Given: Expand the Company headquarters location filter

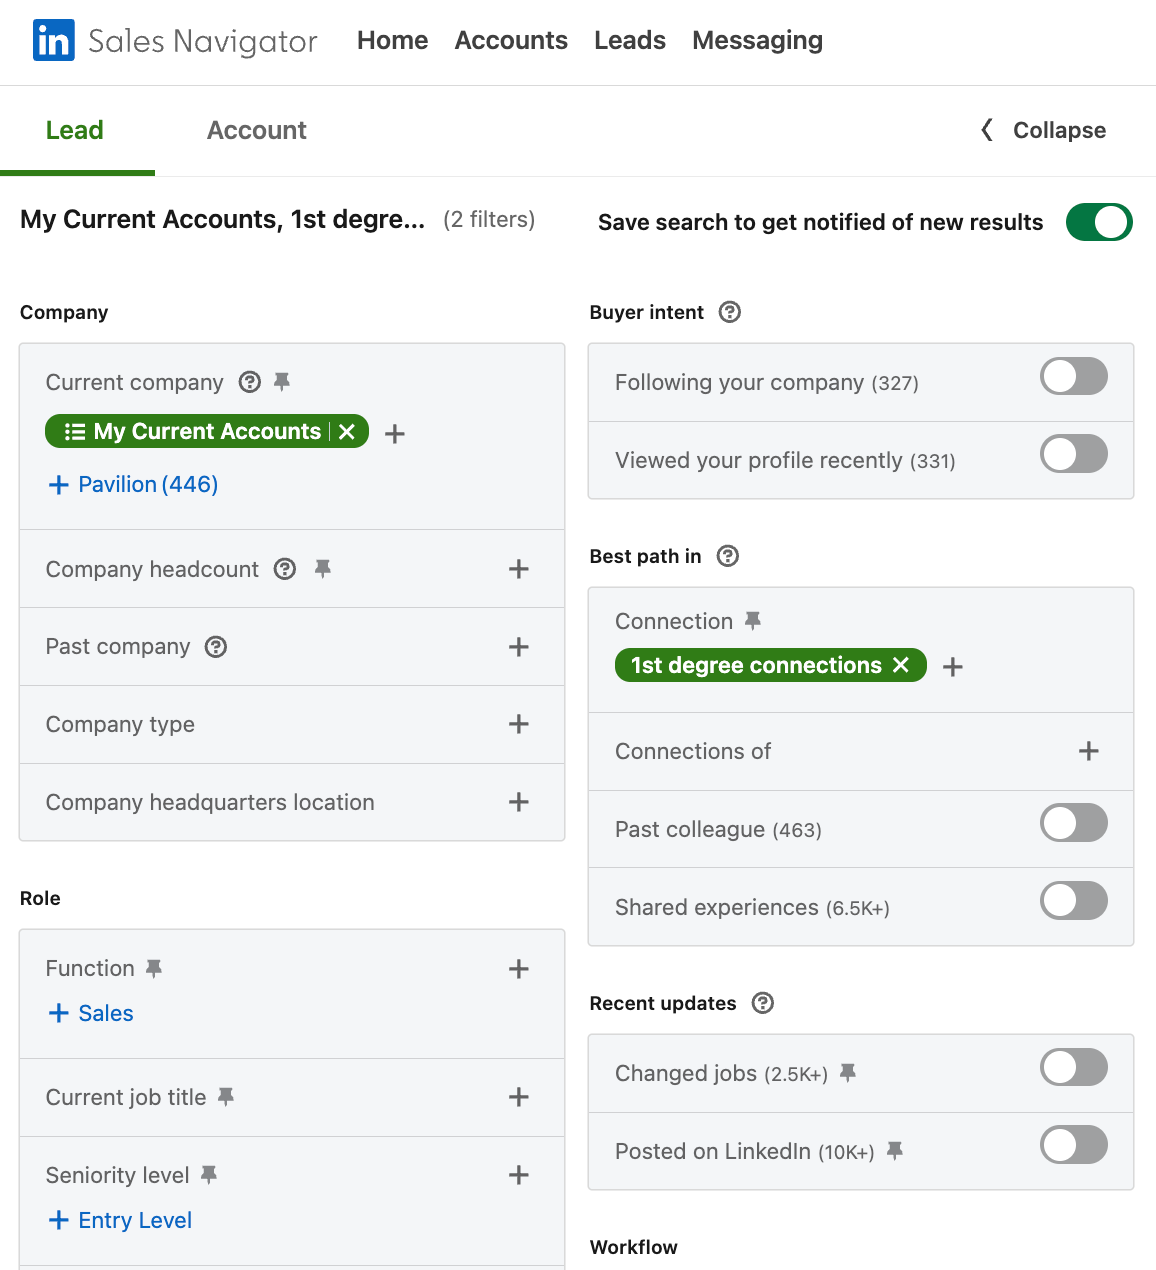Looking at the screenshot, I should coord(519,802).
